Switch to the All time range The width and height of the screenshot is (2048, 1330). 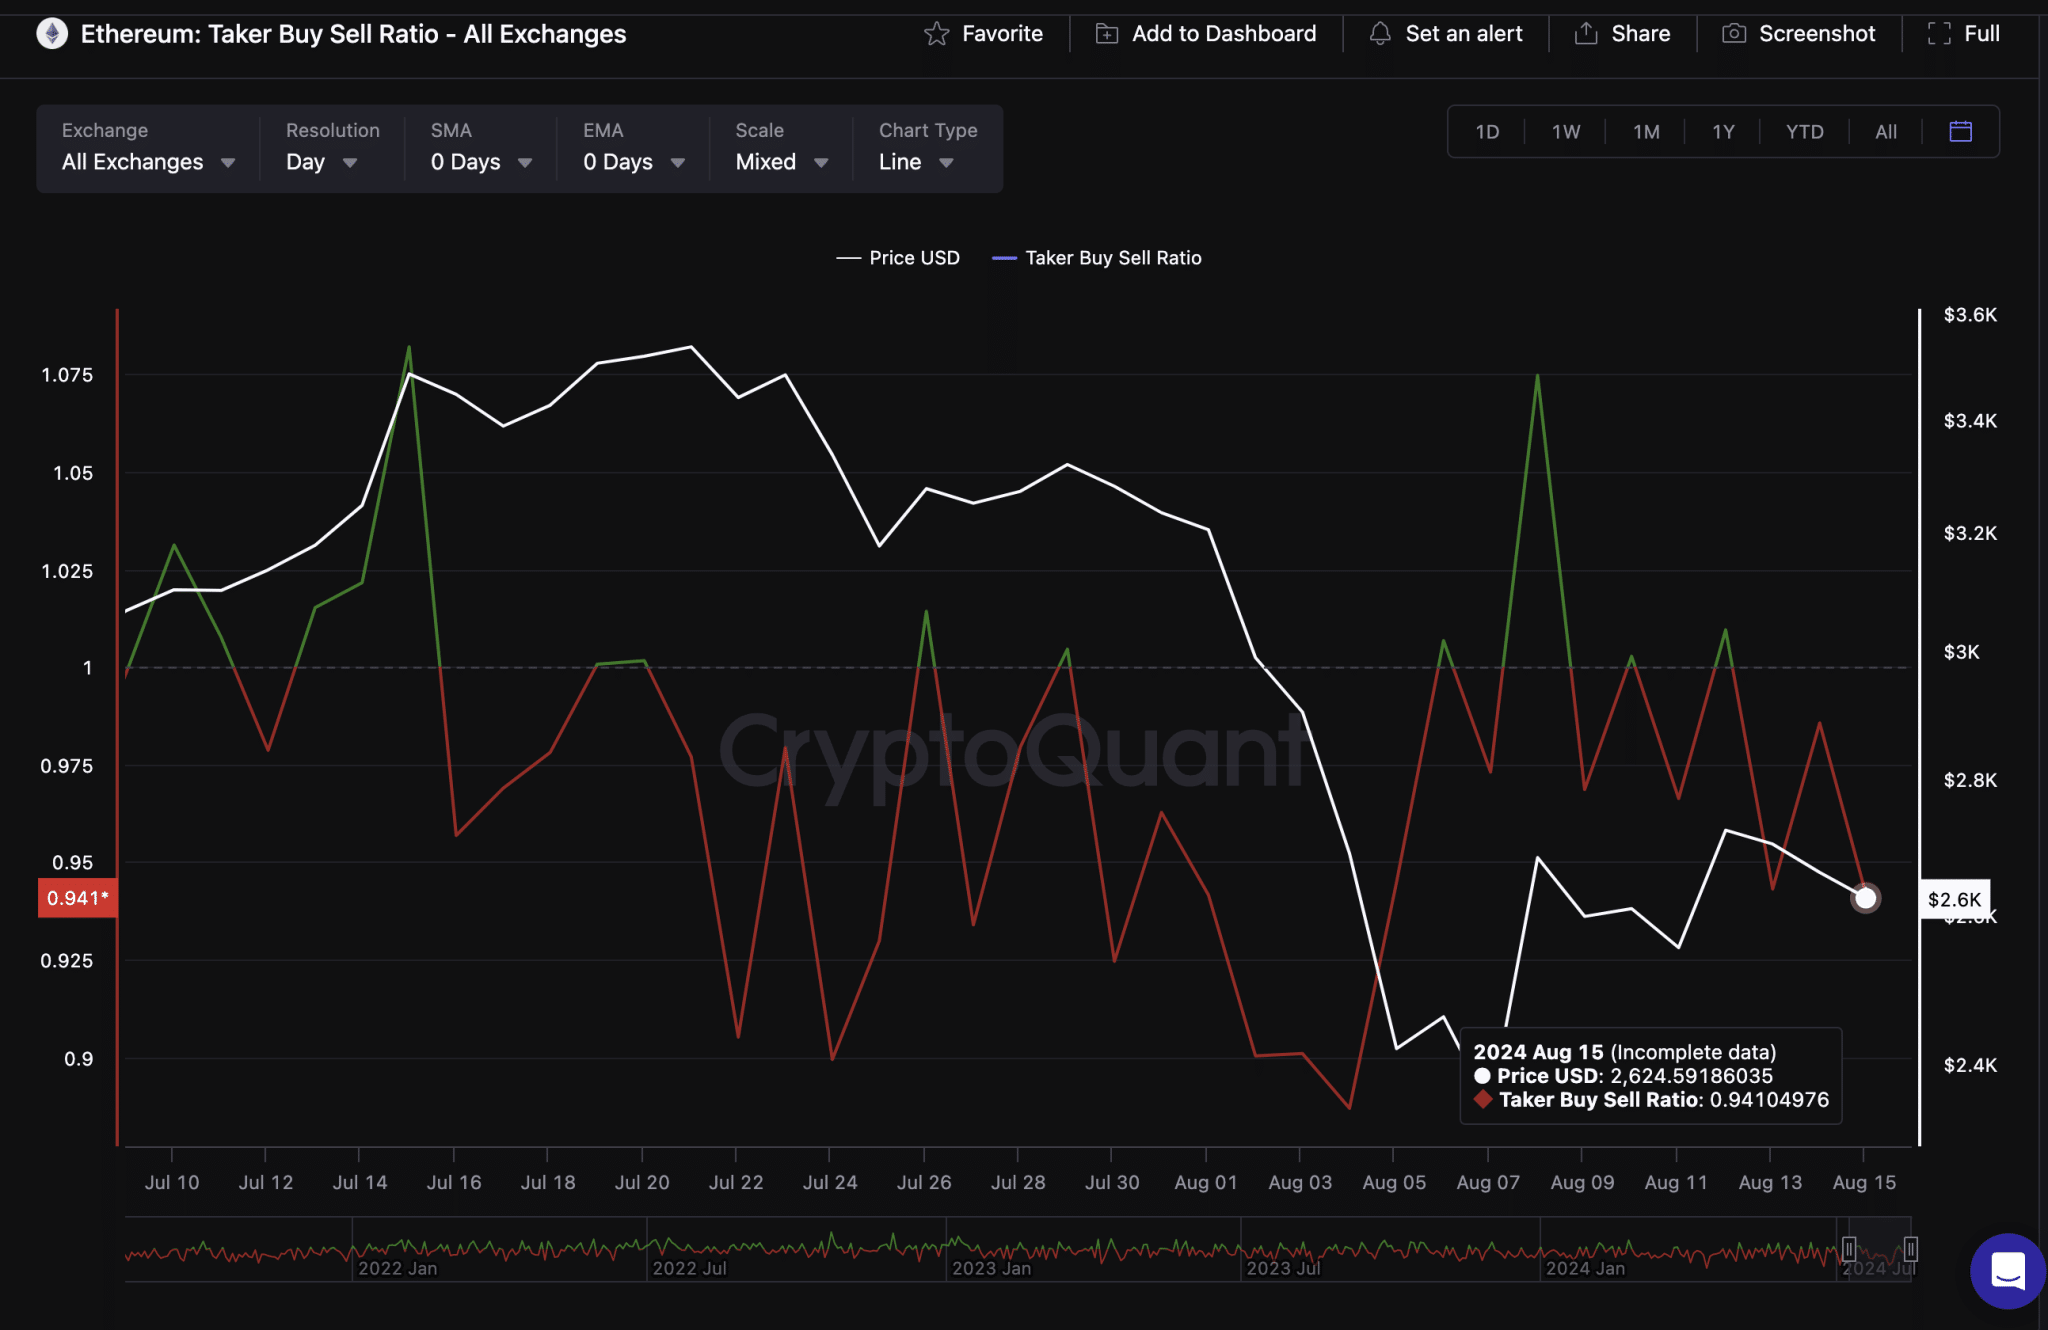pyautogui.click(x=1885, y=132)
